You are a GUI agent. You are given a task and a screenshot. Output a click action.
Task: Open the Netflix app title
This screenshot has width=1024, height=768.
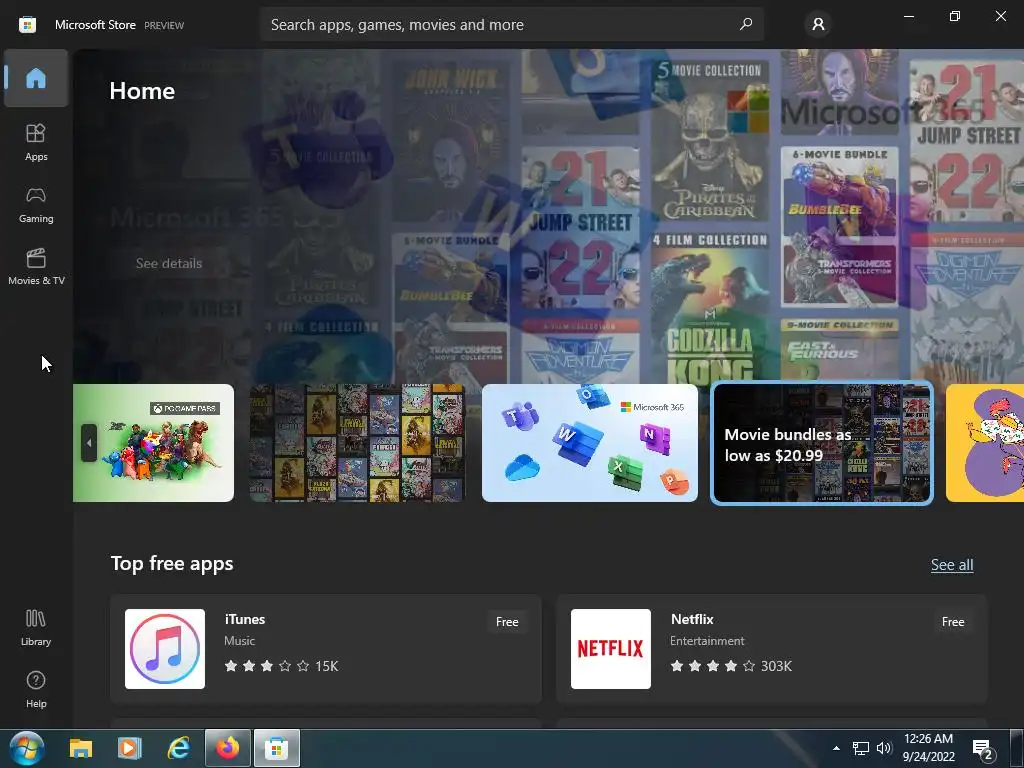692,619
